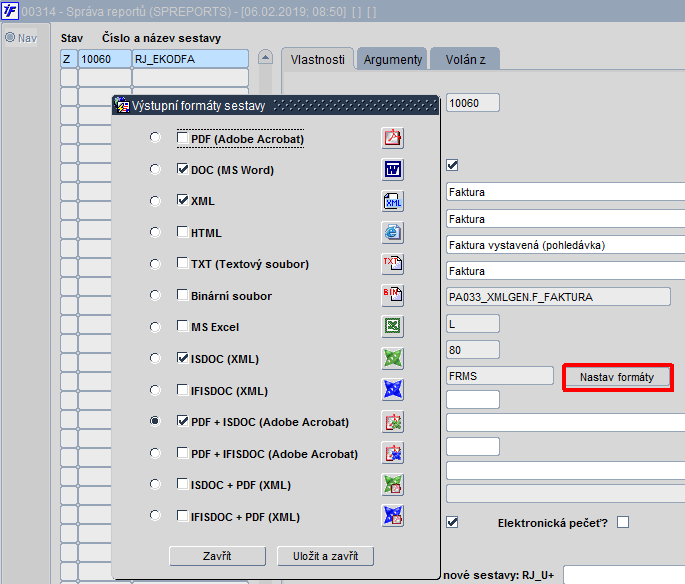Select default radio for HTML

tap(155, 232)
